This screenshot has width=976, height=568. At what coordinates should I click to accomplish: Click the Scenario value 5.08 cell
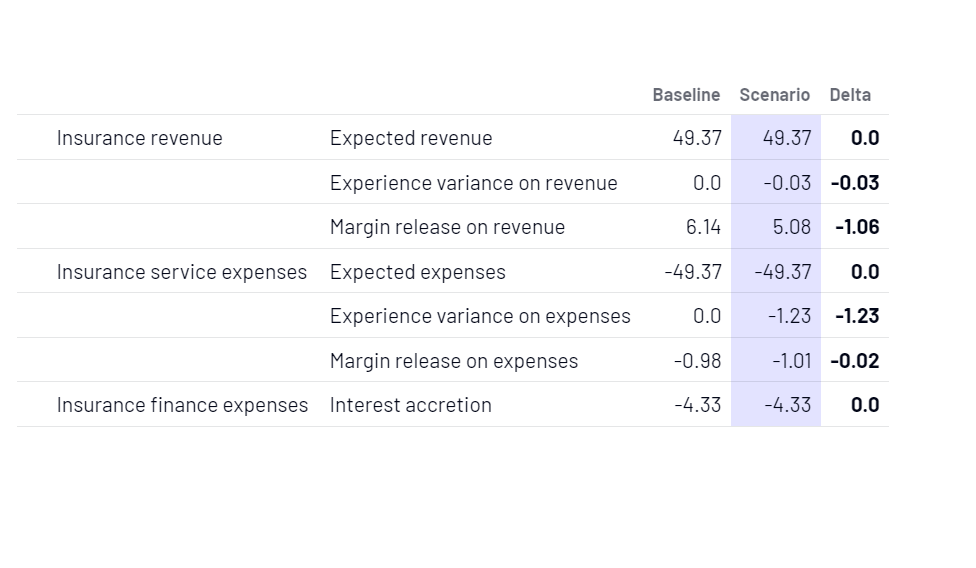[x=791, y=227]
